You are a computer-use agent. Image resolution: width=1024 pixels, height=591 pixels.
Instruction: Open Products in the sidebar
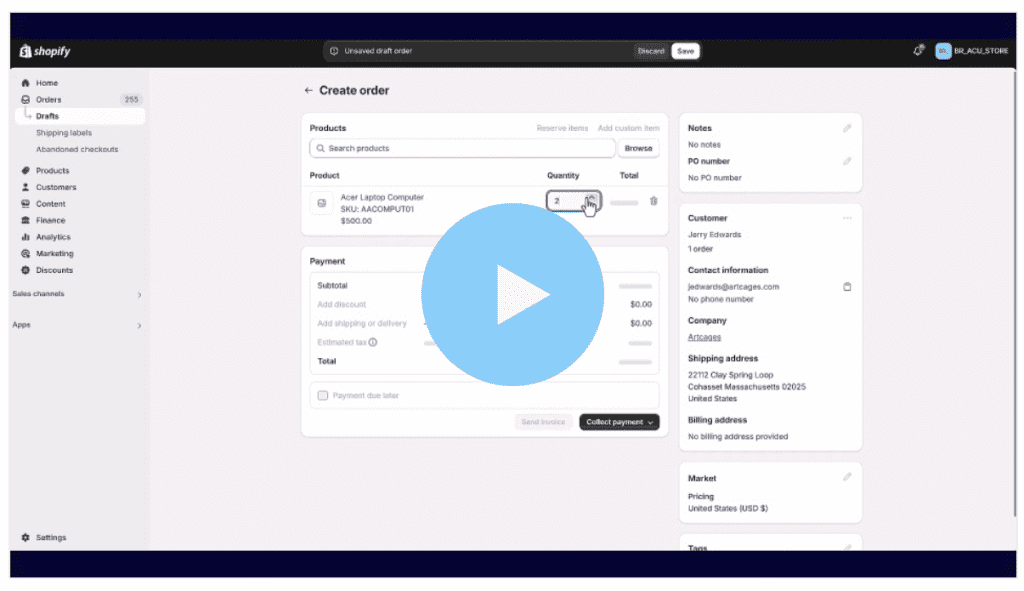click(52, 171)
